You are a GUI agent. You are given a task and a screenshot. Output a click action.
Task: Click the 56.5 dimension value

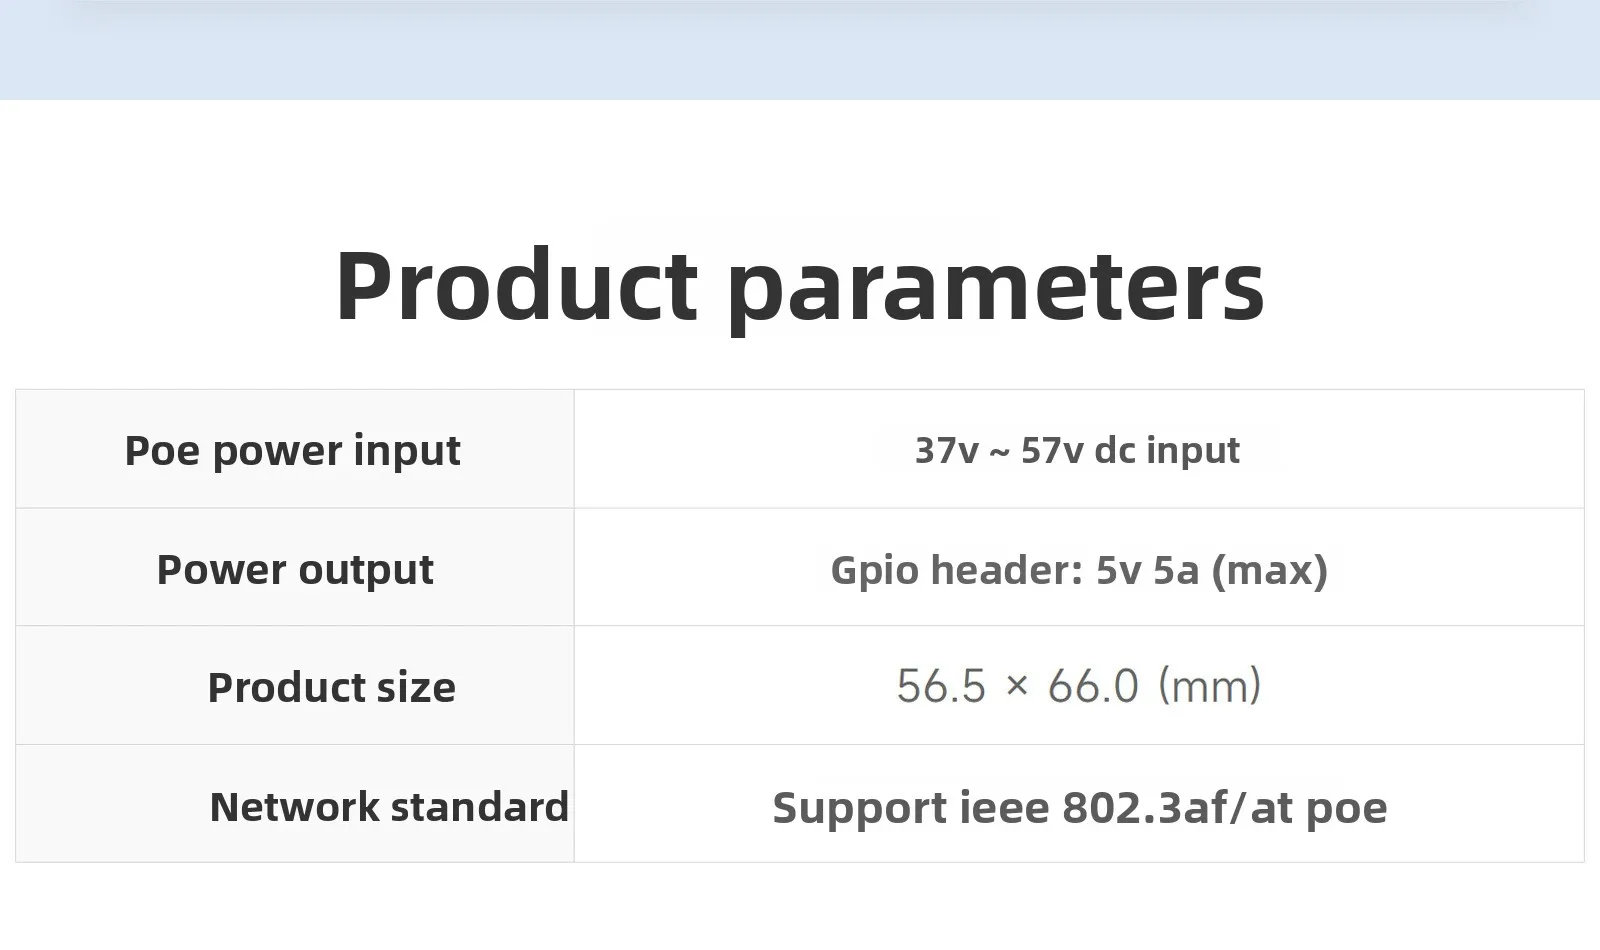pos(941,687)
